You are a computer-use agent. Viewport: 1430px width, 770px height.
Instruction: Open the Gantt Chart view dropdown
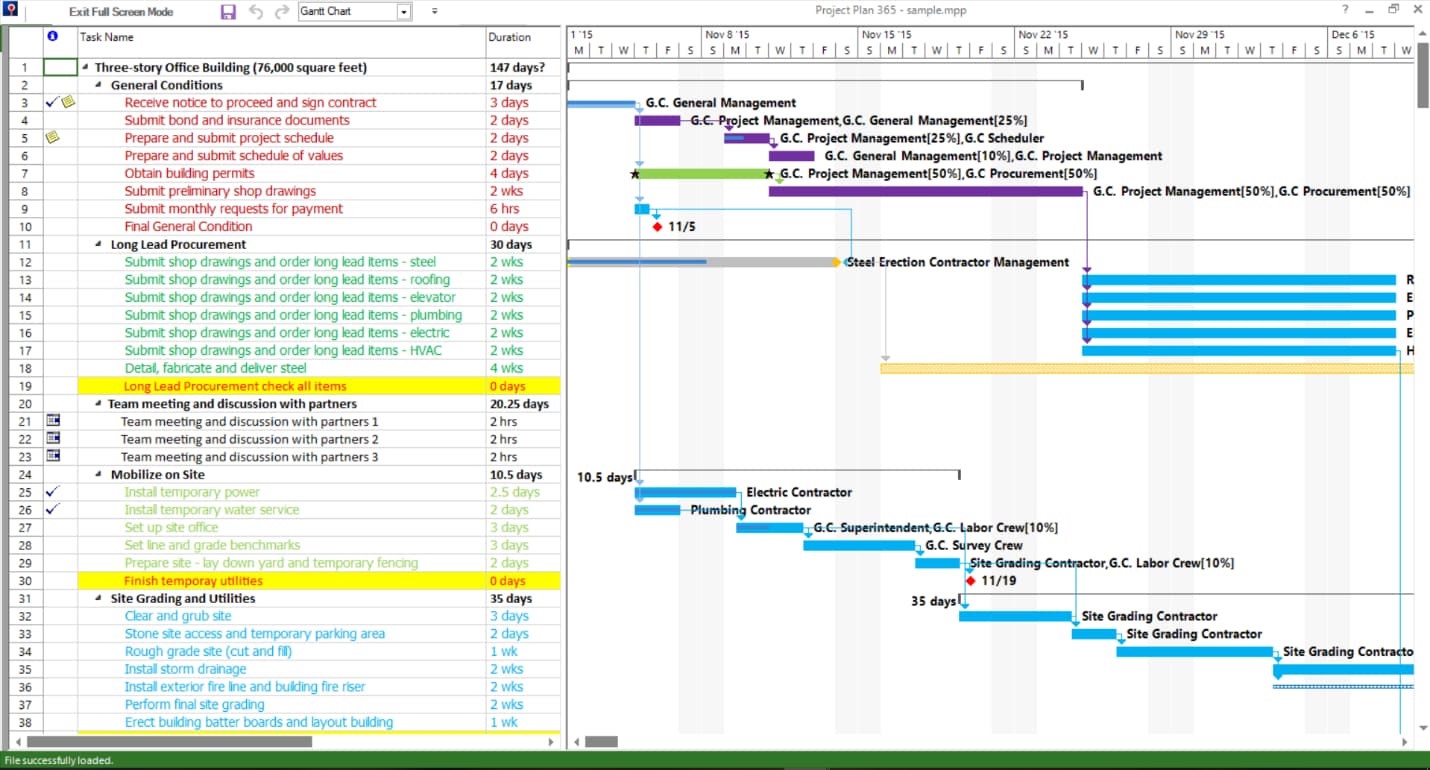pos(404,12)
